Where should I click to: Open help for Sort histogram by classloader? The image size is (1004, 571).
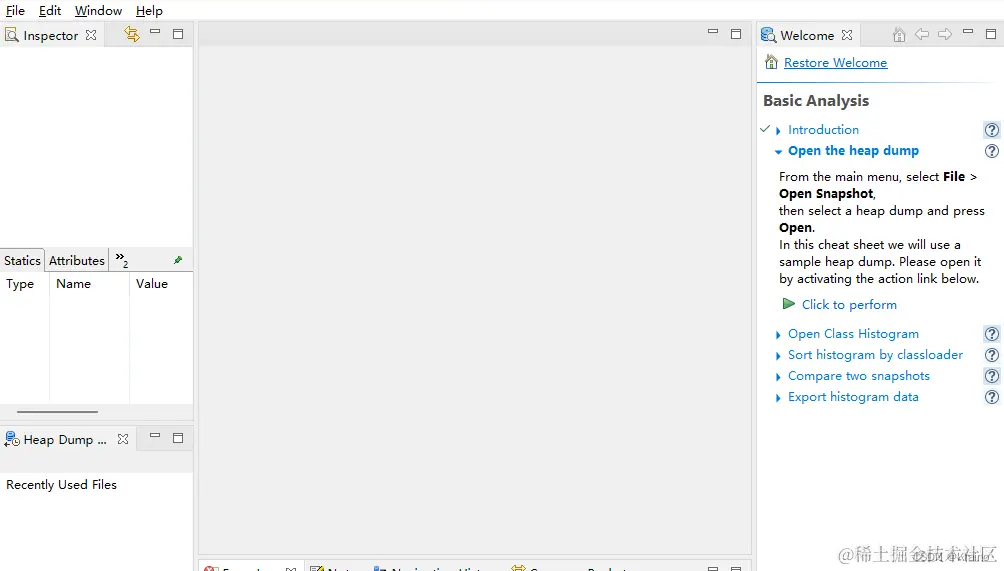click(x=991, y=355)
